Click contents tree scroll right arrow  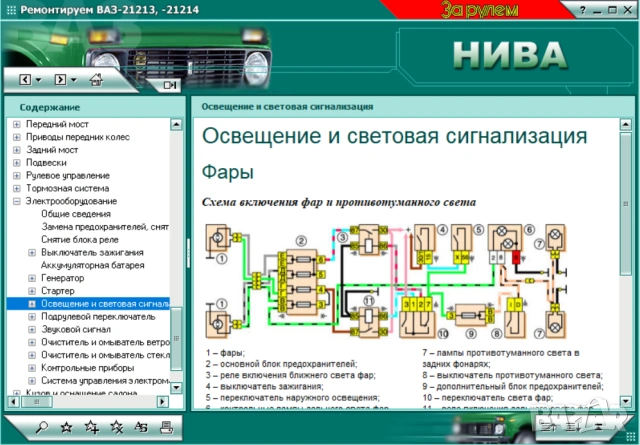click(x=162, y=402)
